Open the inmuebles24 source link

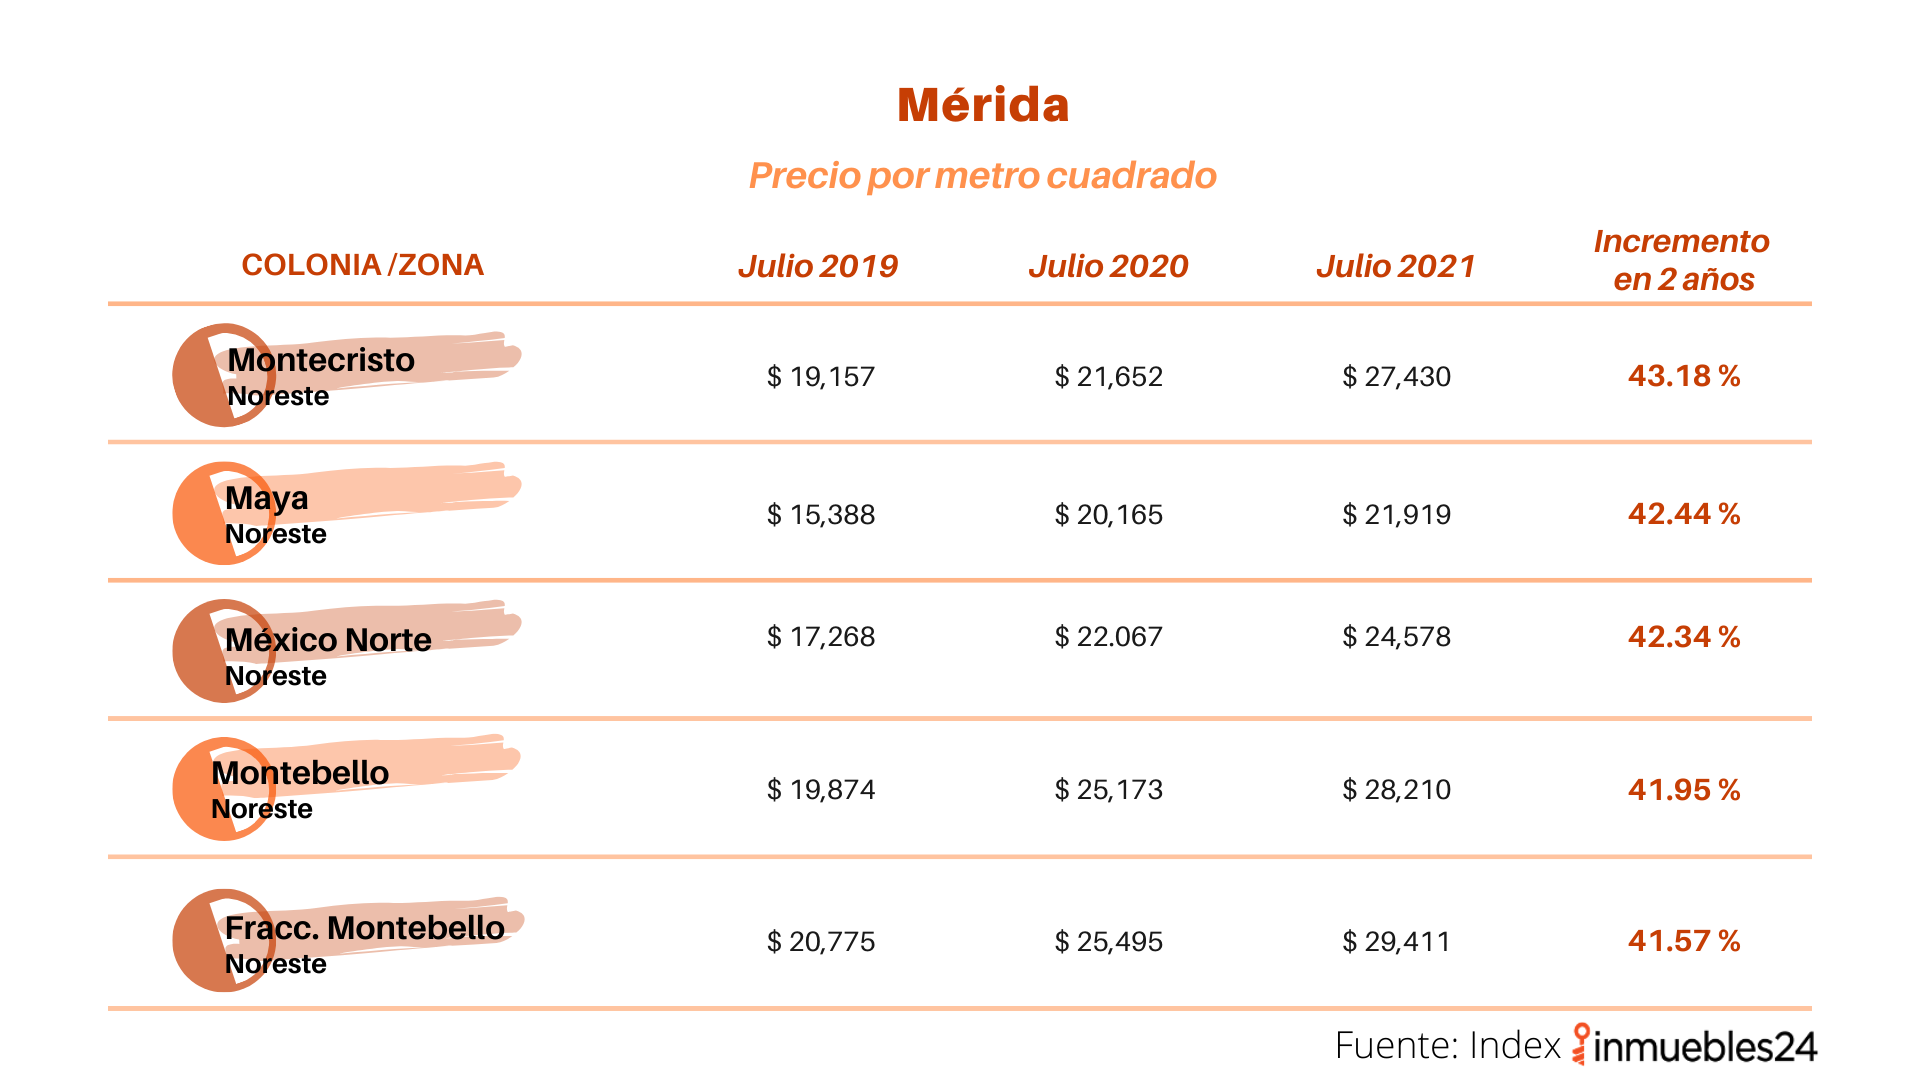1695,1046
